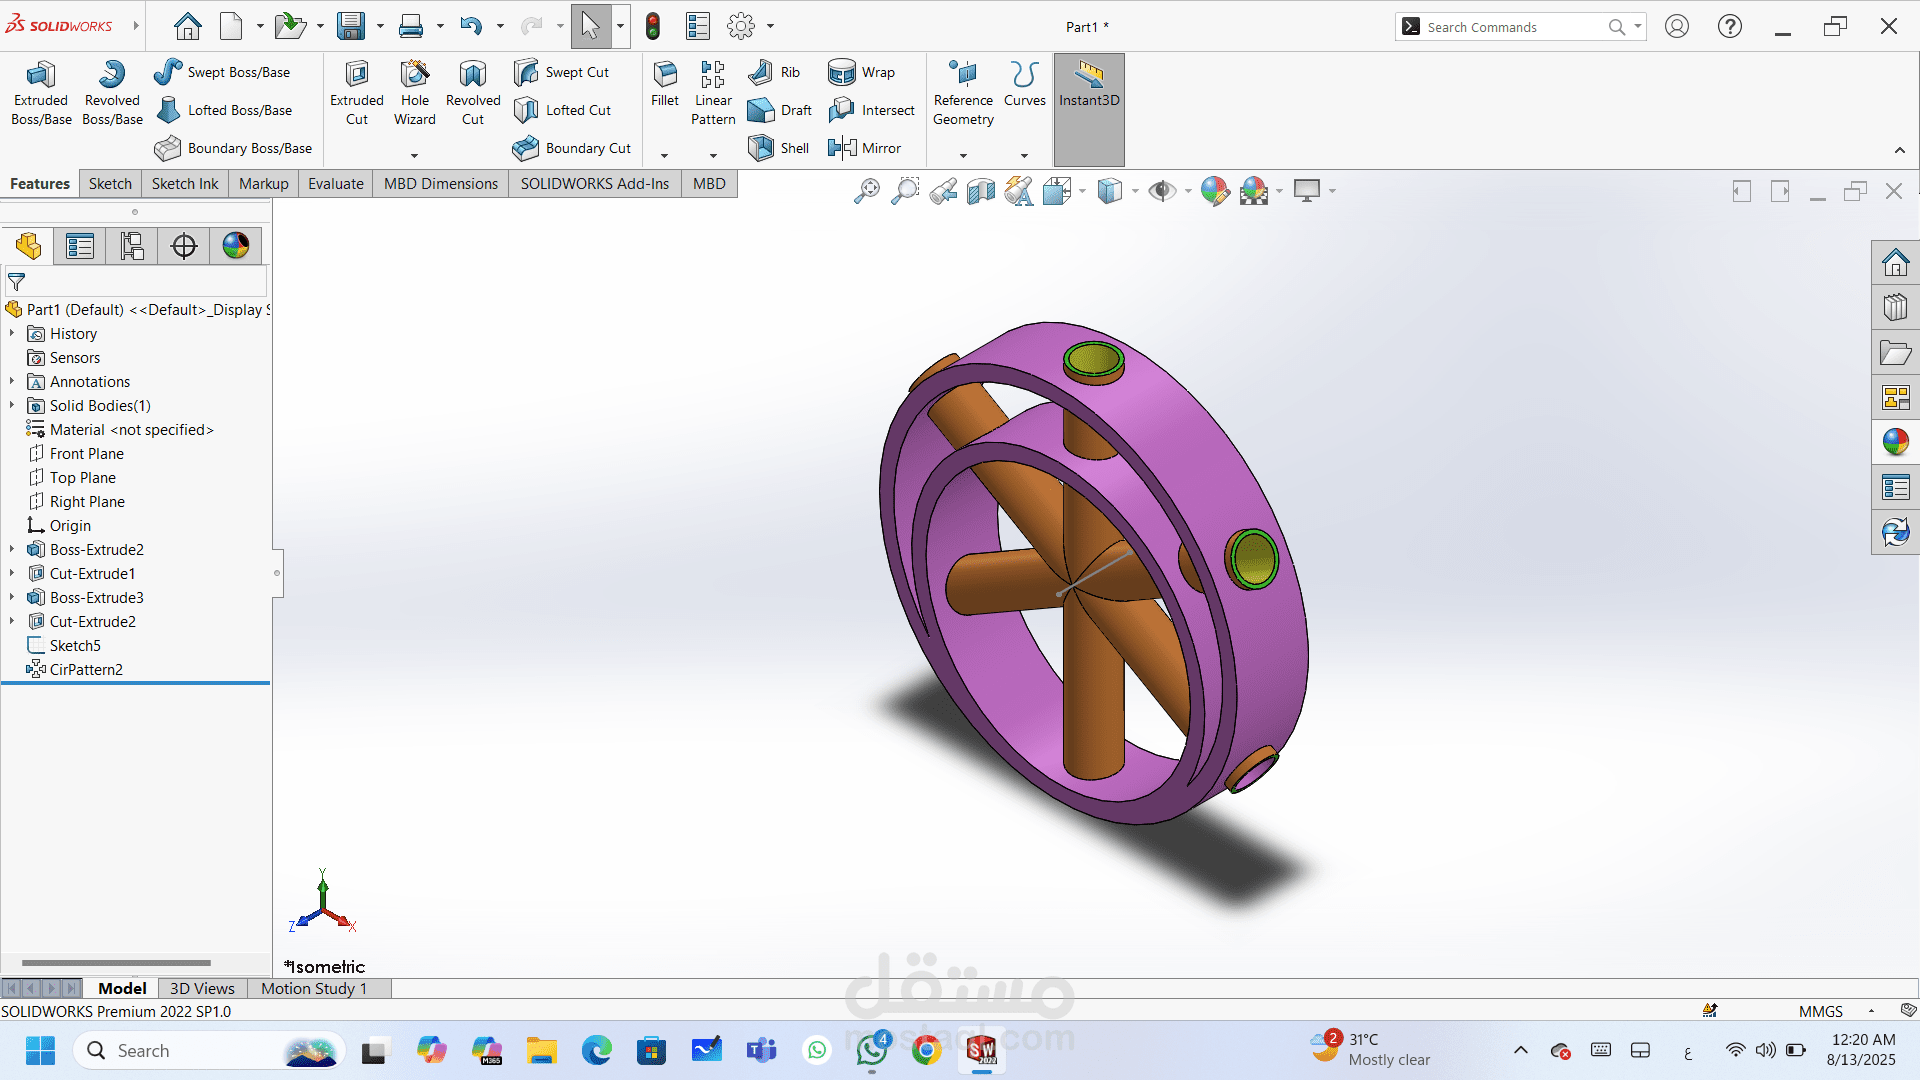Screen dimensions: 1920x1080
Task: Activate the Fillet tool
Action: click(664, 91)
